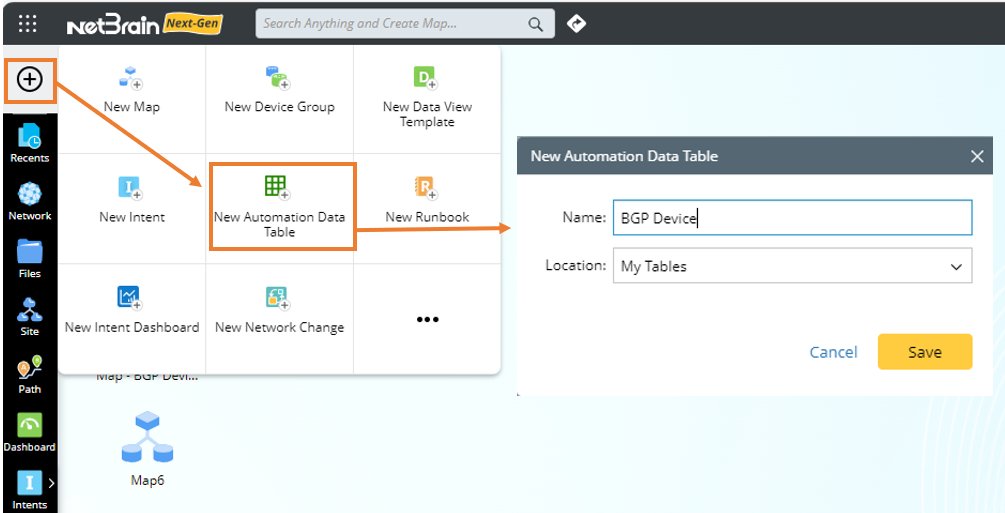Click the search magnifier icon
The image size is (1005, 513).
tap(536, 24)
